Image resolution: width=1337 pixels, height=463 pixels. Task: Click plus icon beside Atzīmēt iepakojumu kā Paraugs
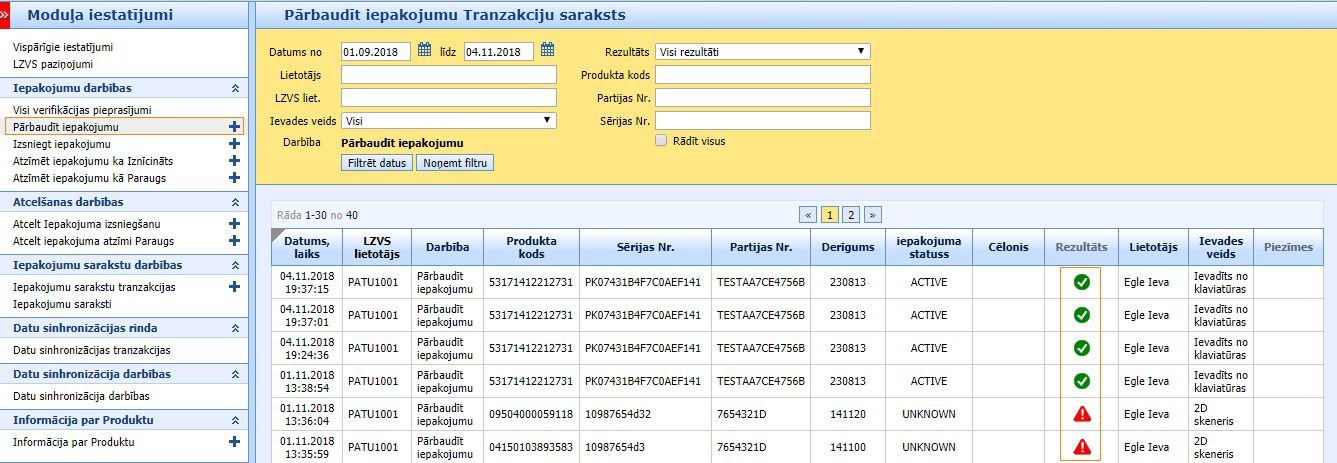[235, 177]
